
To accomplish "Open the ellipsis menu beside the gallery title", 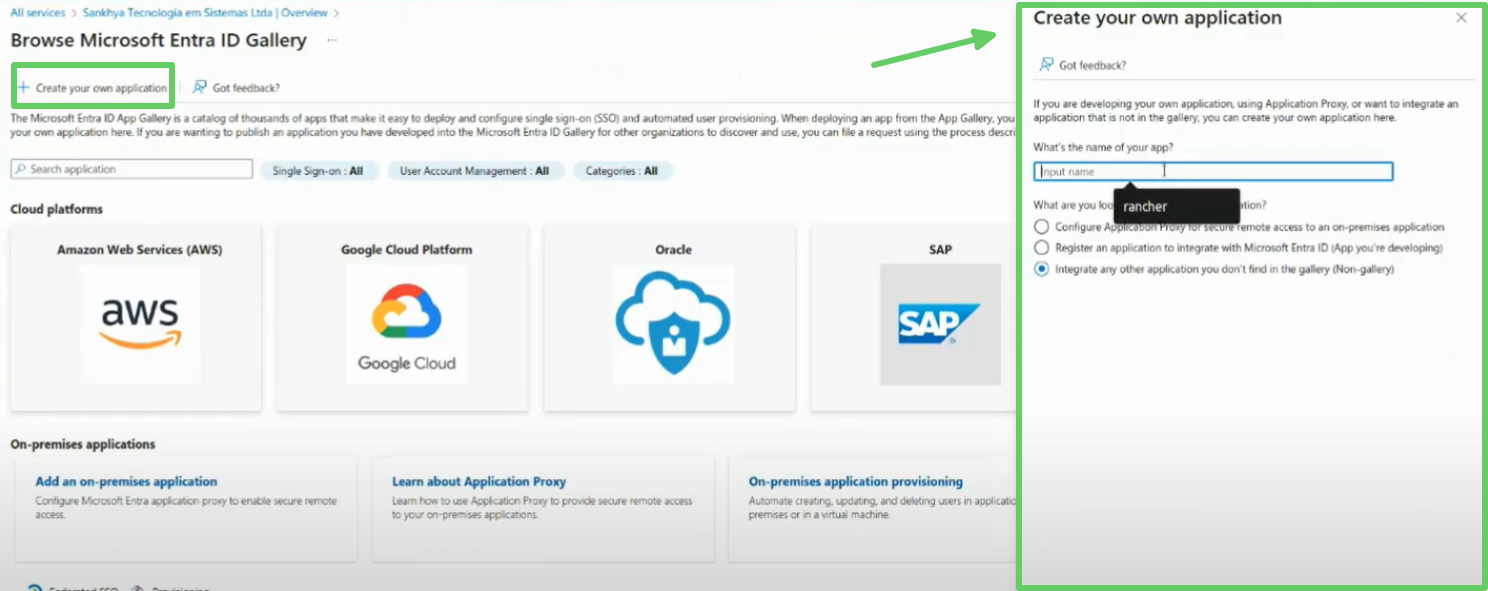I will [331, 40].
